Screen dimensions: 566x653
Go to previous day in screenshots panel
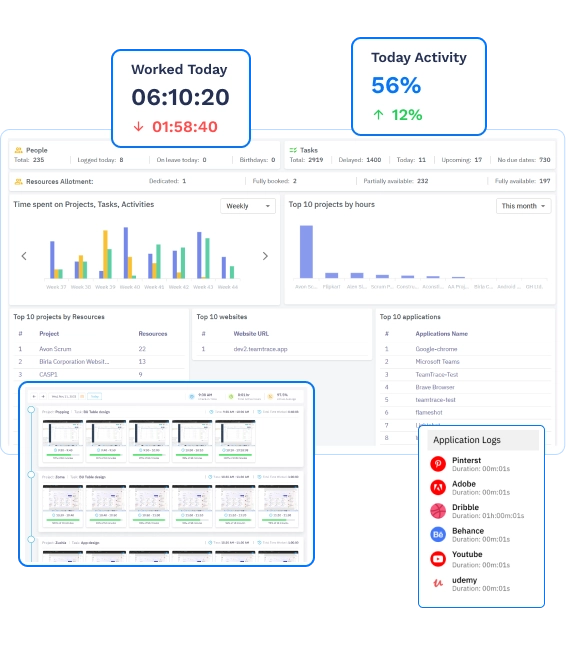[34, 396]
